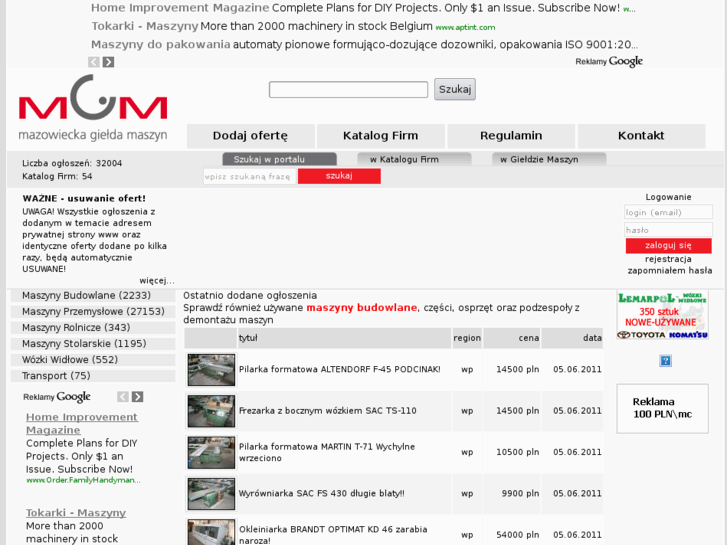Viewport: 727px width, 545px height.
Task: Open the 'Katalog Firm' menu item
Action: pyautogui.click(x=380, y=136)
